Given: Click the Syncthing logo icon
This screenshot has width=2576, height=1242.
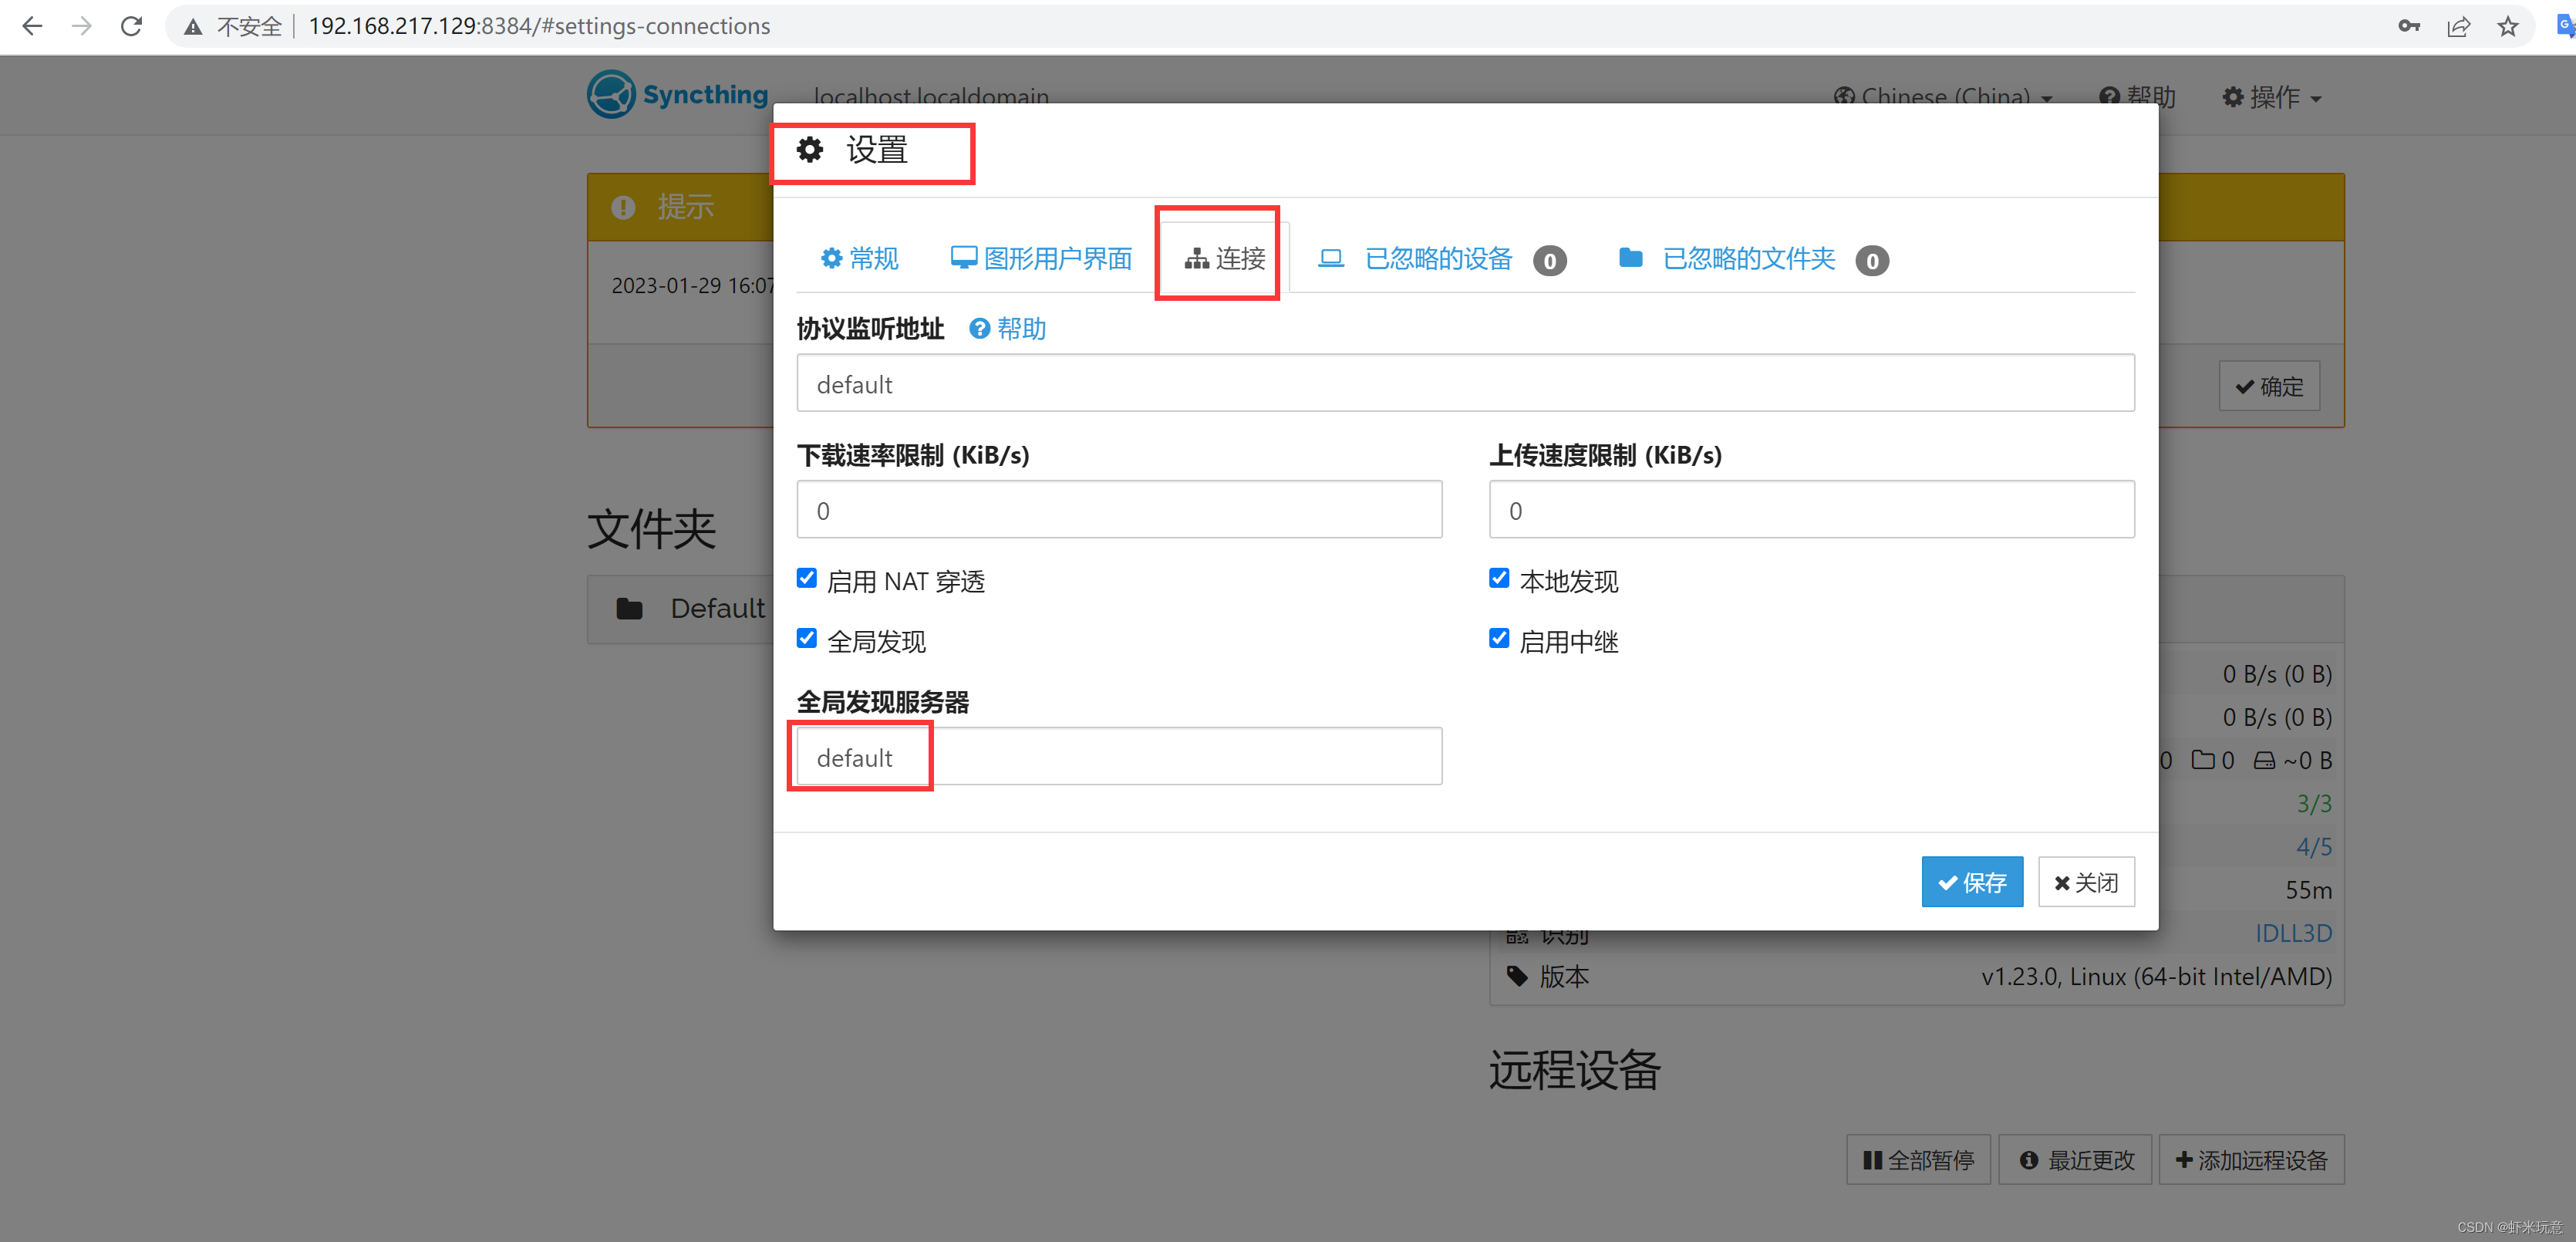Looking at the screenshot, I should [611, 94].
